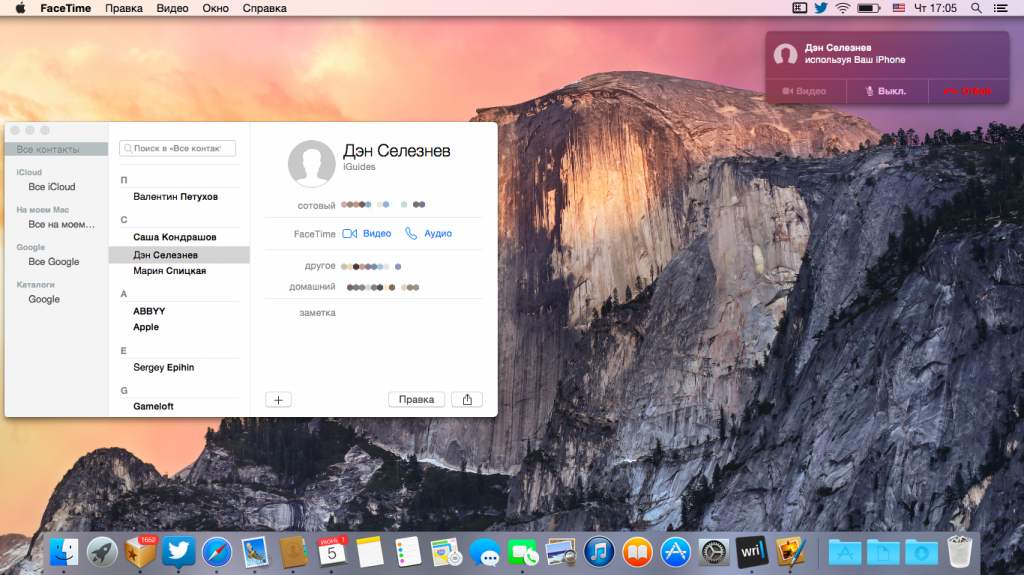Viewport: 1024px width, 575px height.
Task: Open the Mail stamp icon in Dock
Action: click(x=255, y=553)
